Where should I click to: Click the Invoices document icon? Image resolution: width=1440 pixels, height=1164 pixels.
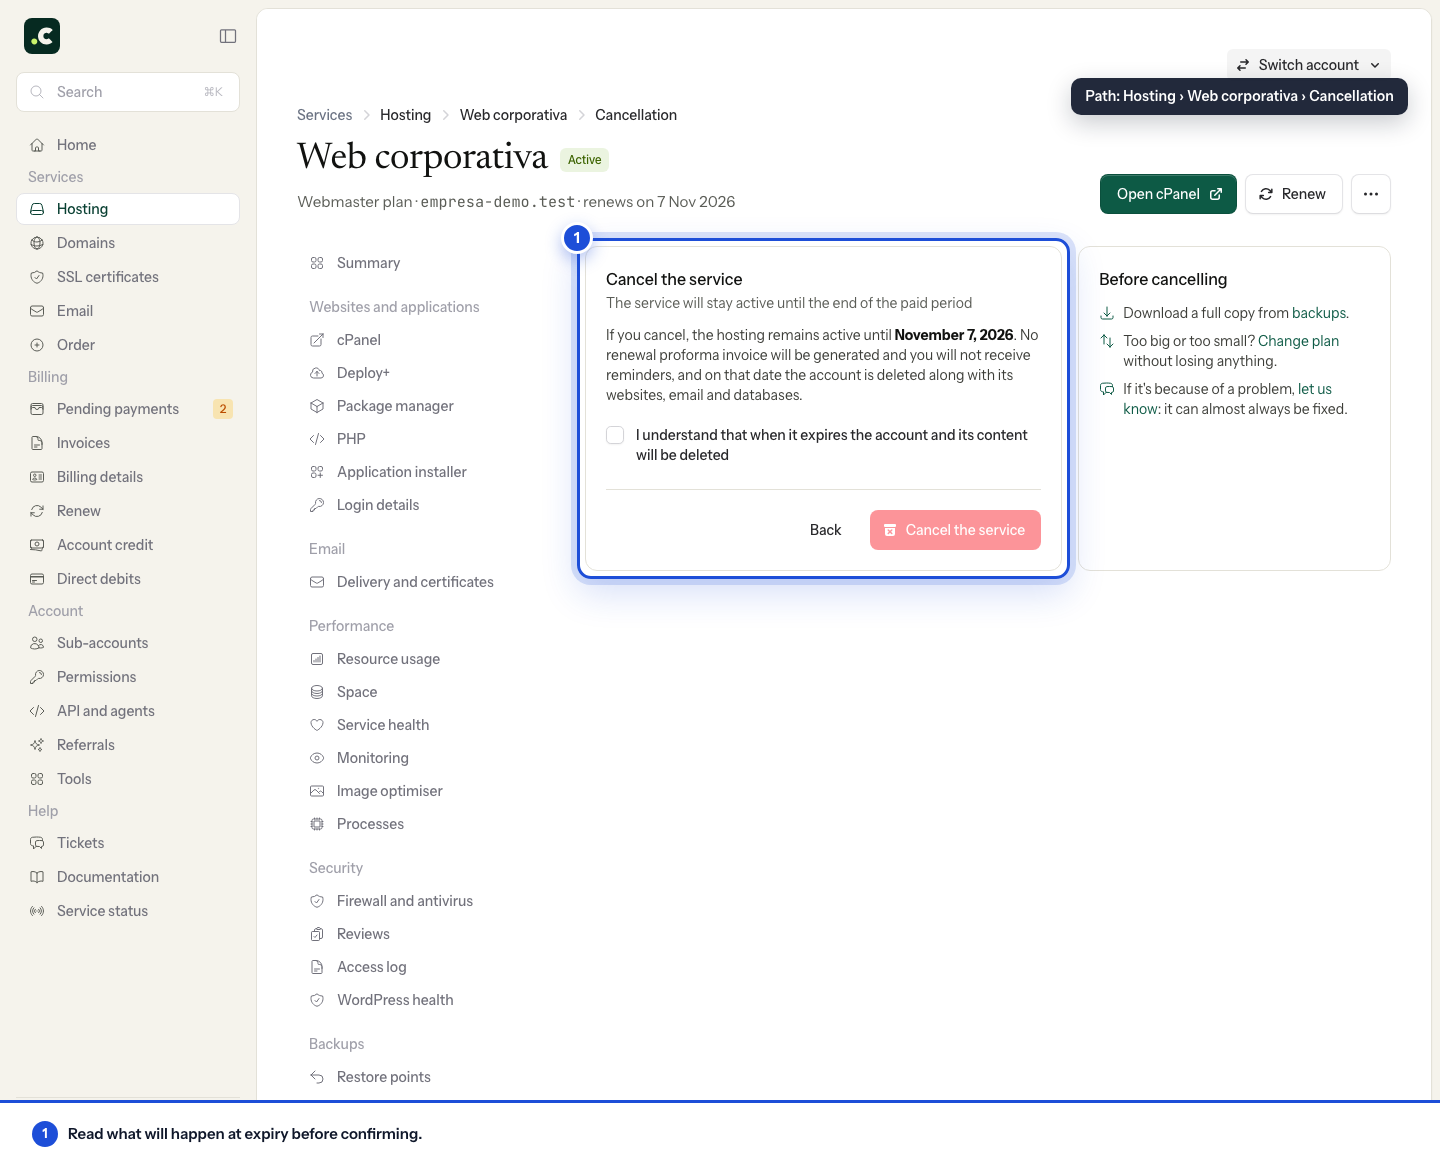pyautogui.click(x=37, y=443)
